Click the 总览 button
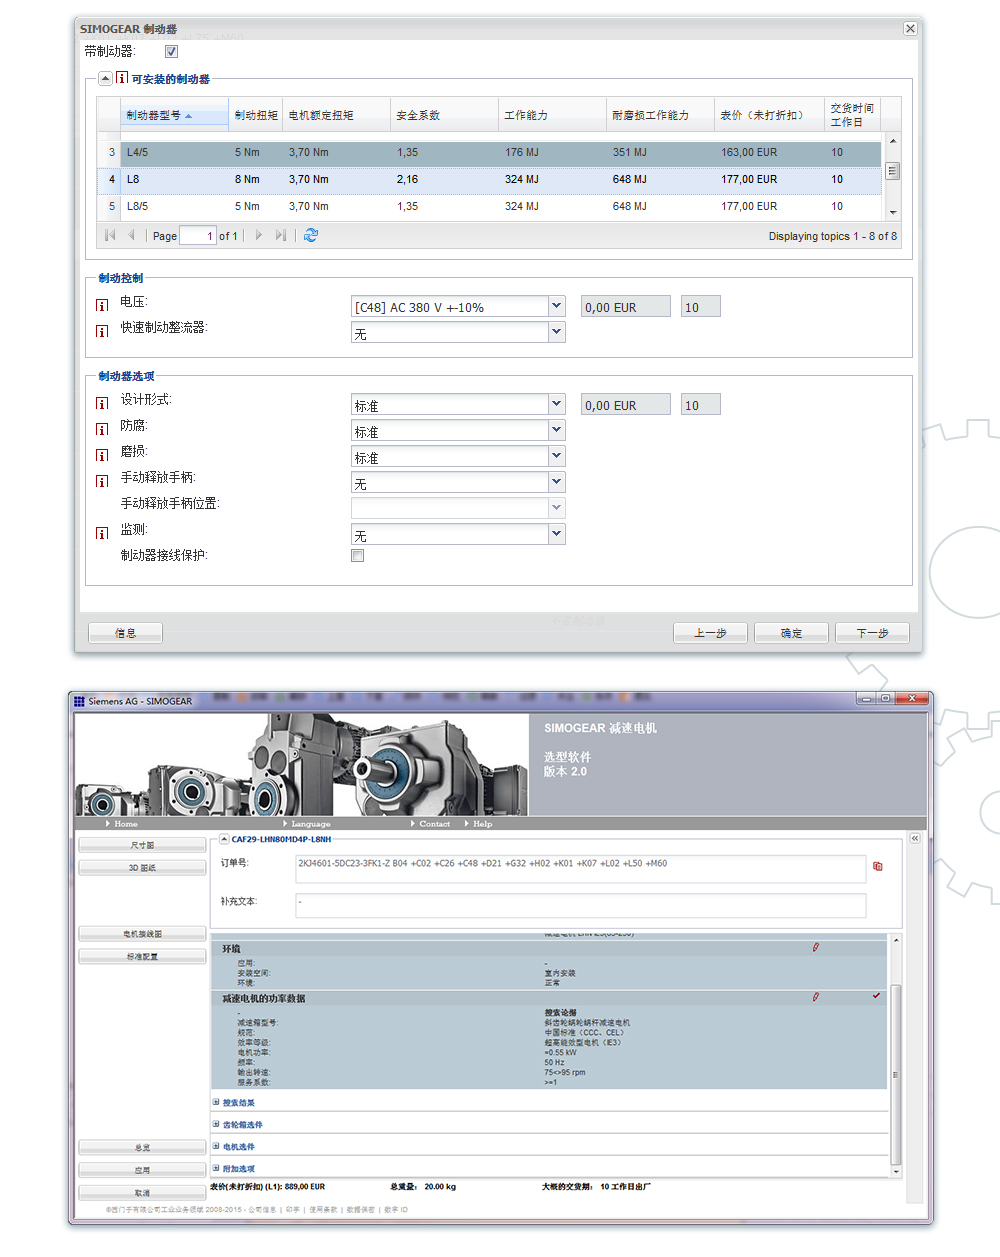 point(142,1148)
